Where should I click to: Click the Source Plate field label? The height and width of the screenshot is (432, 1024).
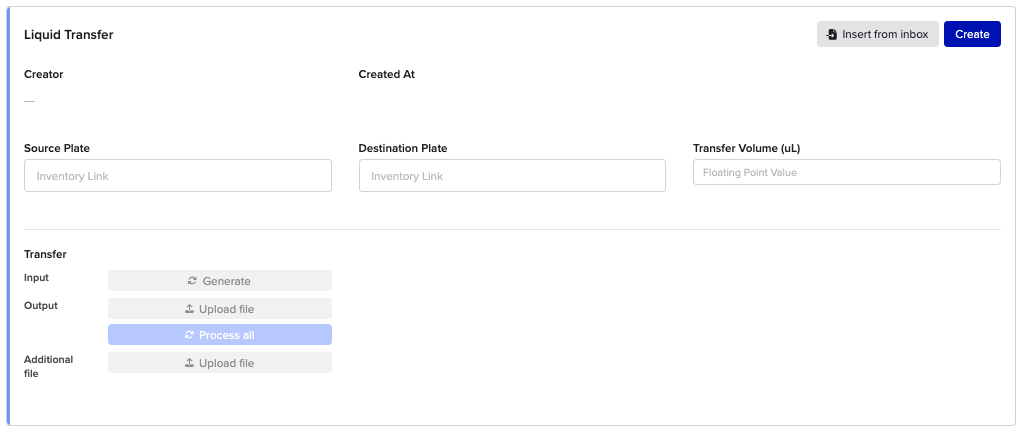click(x=57, y=148)
